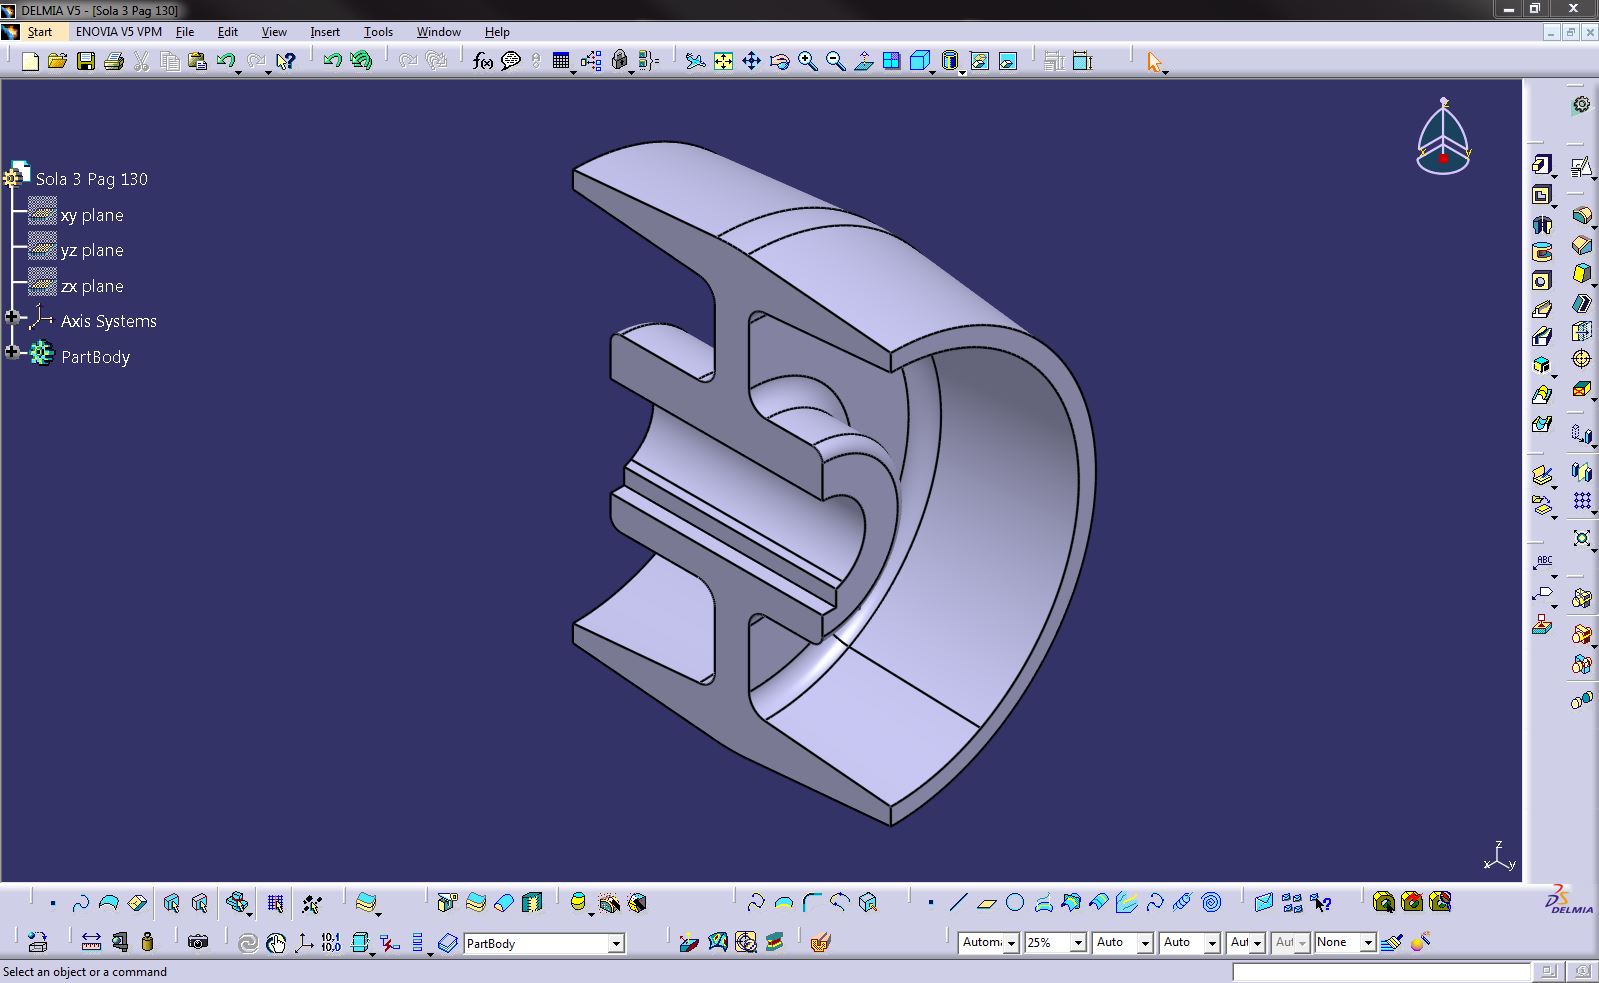Toggle the grid snap icon in bottom toolbar
Screen dimensions: 1599x983
point(275,904)
